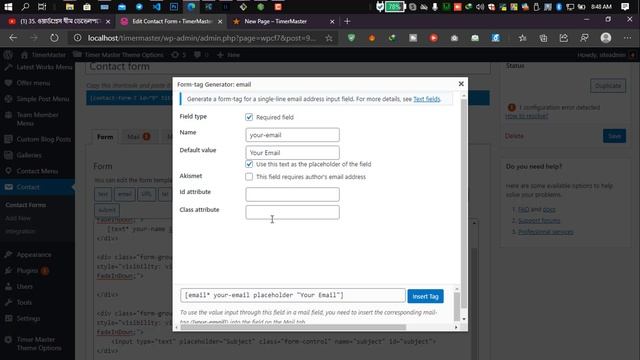Open Windows taskbar search
640x360 pixels.
pyautogui.click(x=25, y=7)
